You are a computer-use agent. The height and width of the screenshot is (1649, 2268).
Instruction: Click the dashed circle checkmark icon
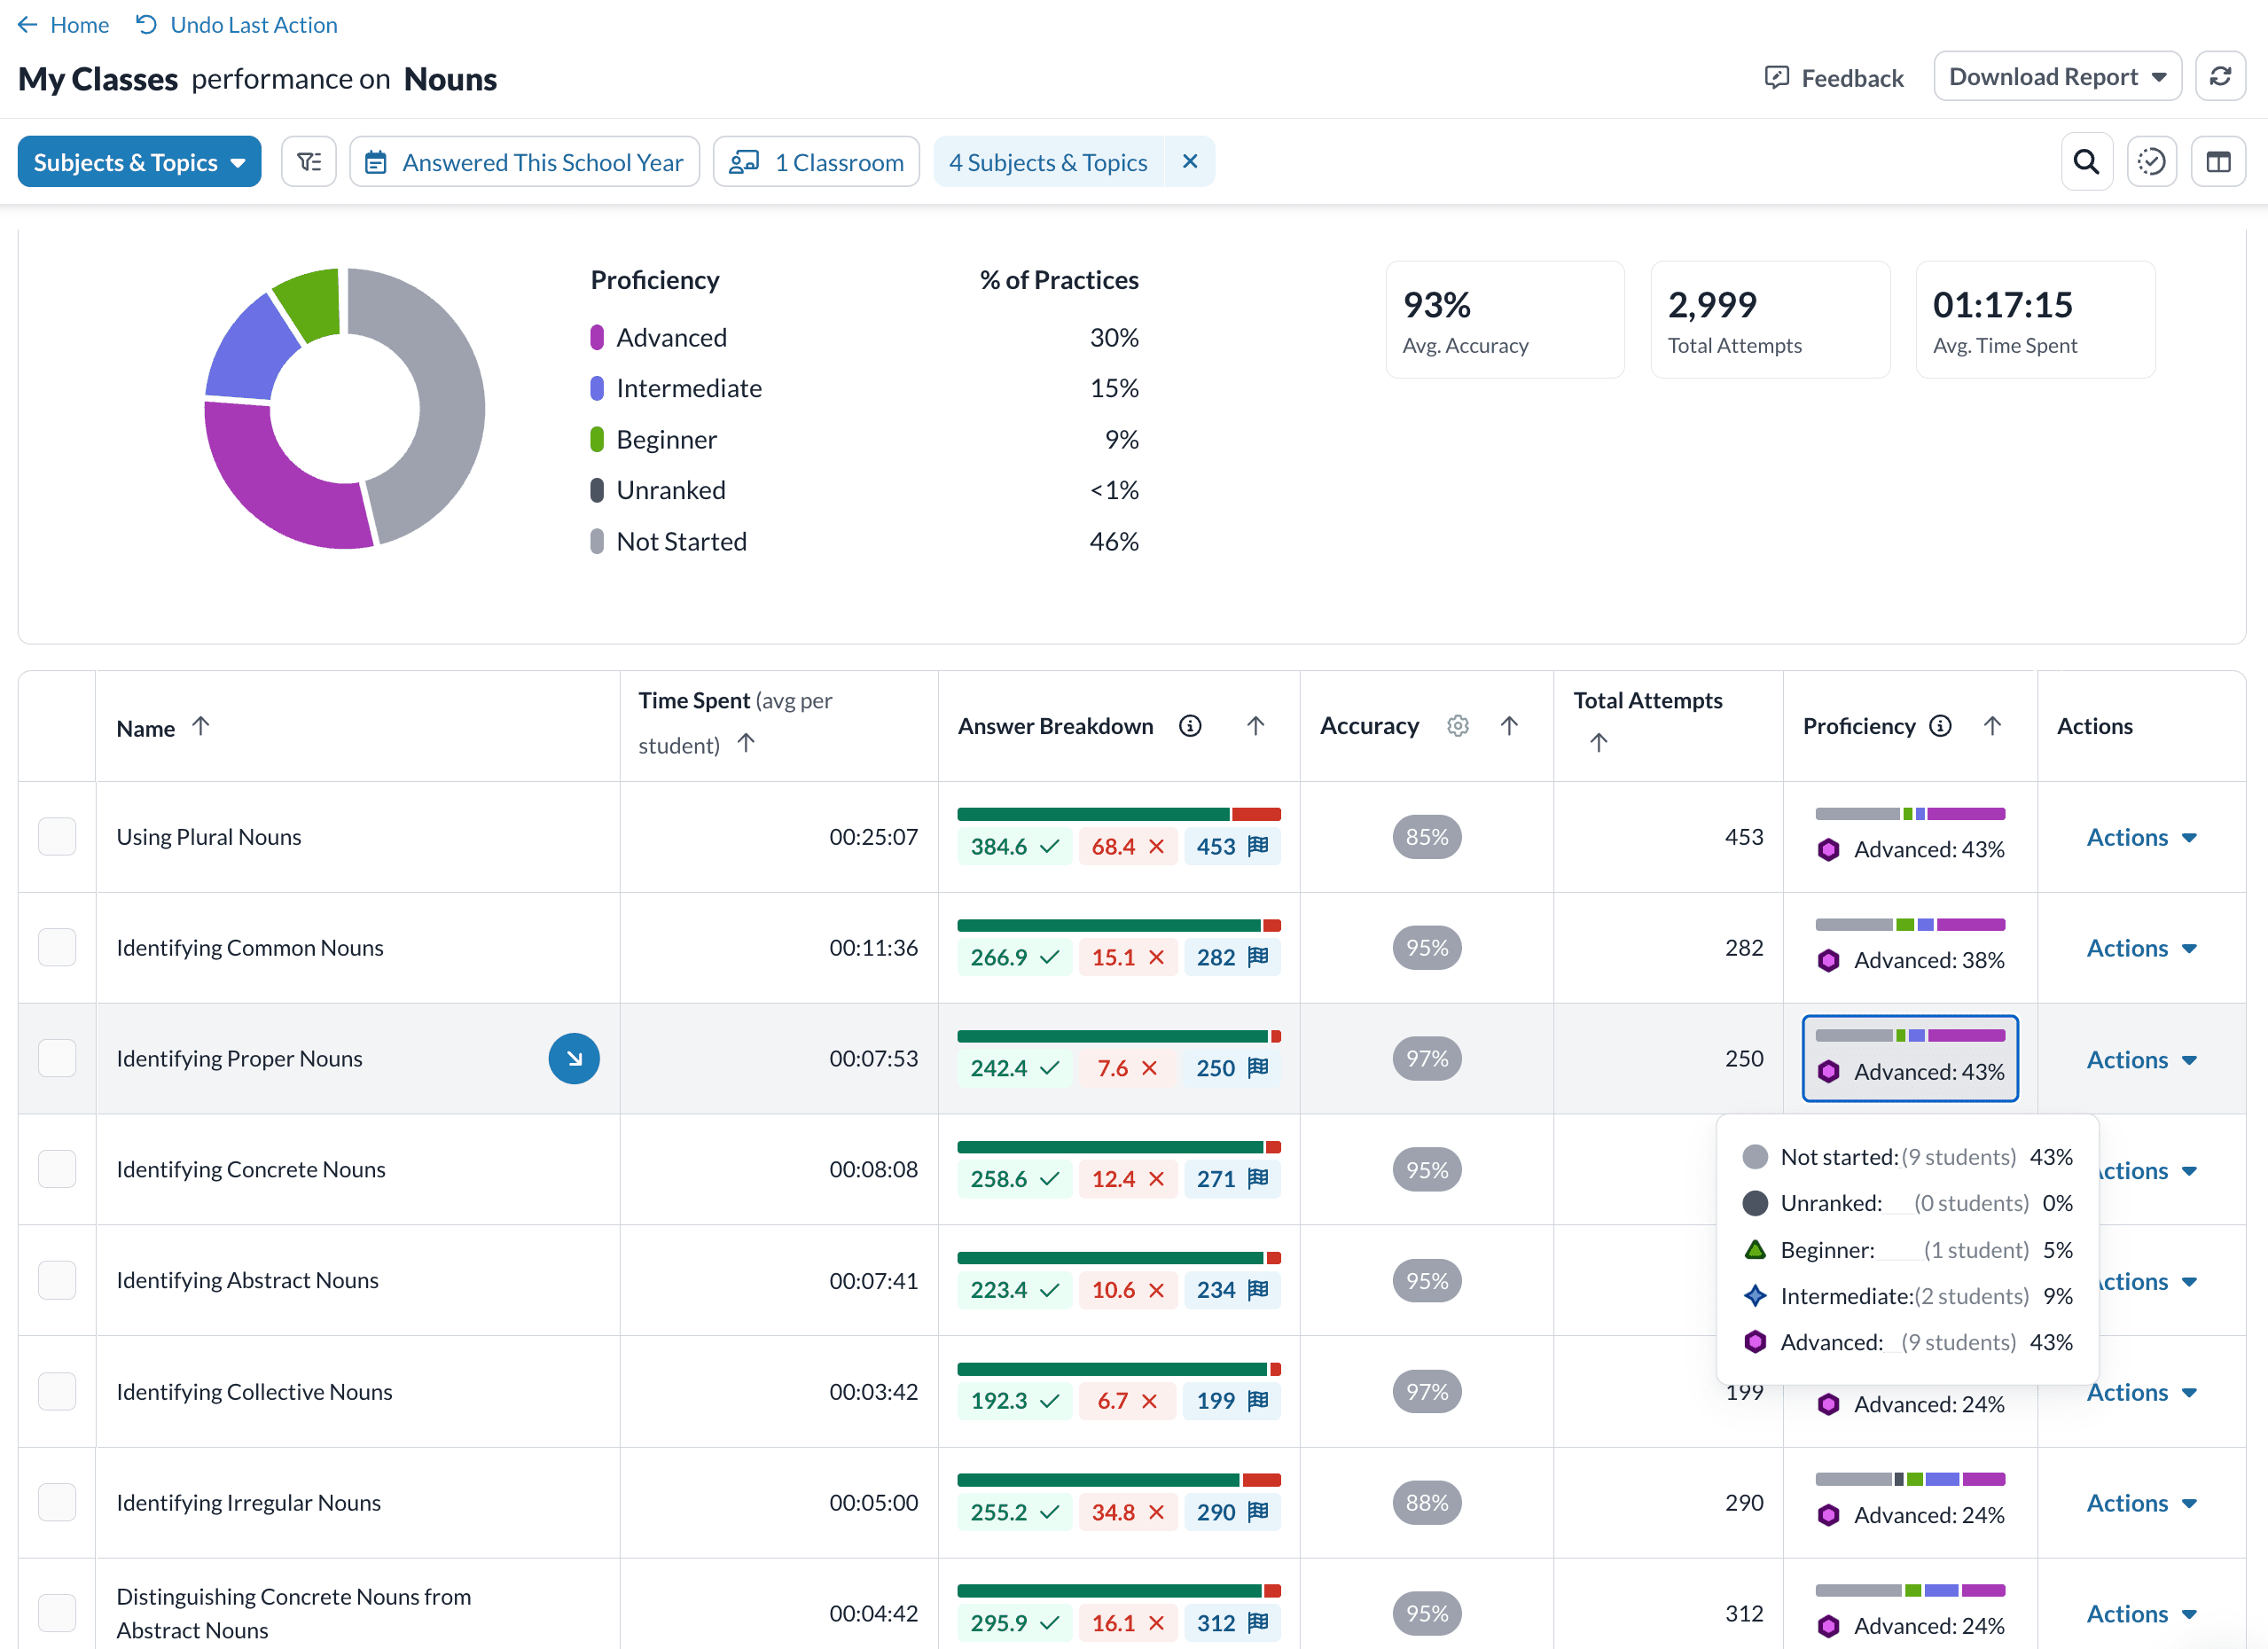(2151, 162)
